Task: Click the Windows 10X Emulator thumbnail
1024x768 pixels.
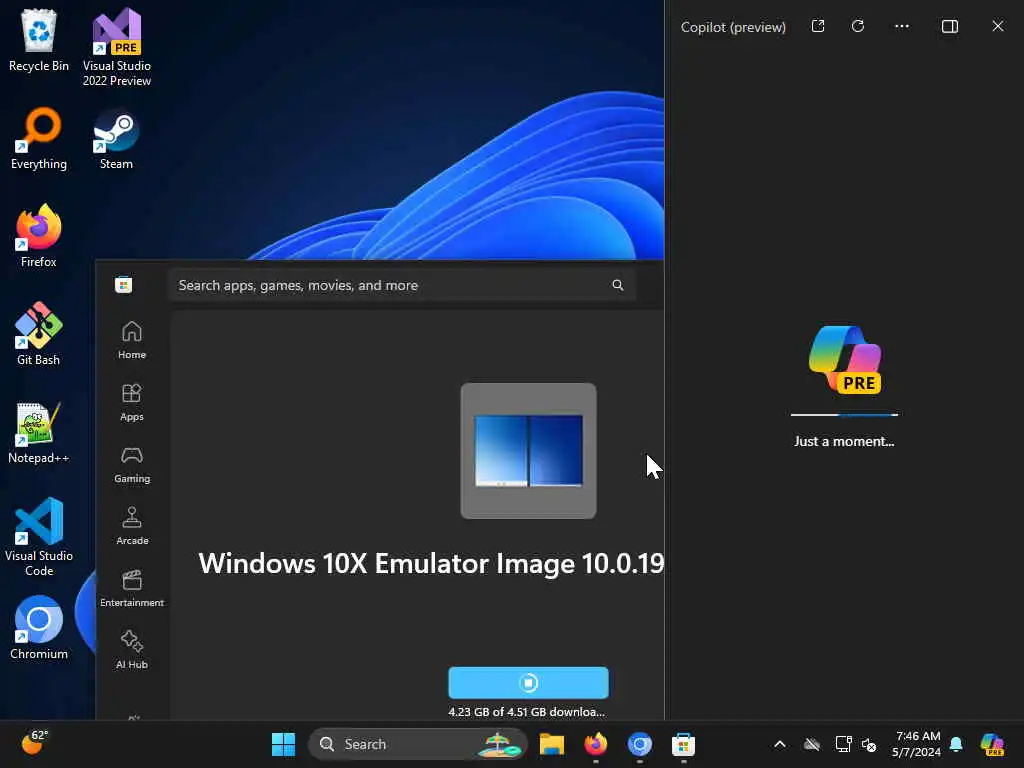Action: [x=528, y=451]
